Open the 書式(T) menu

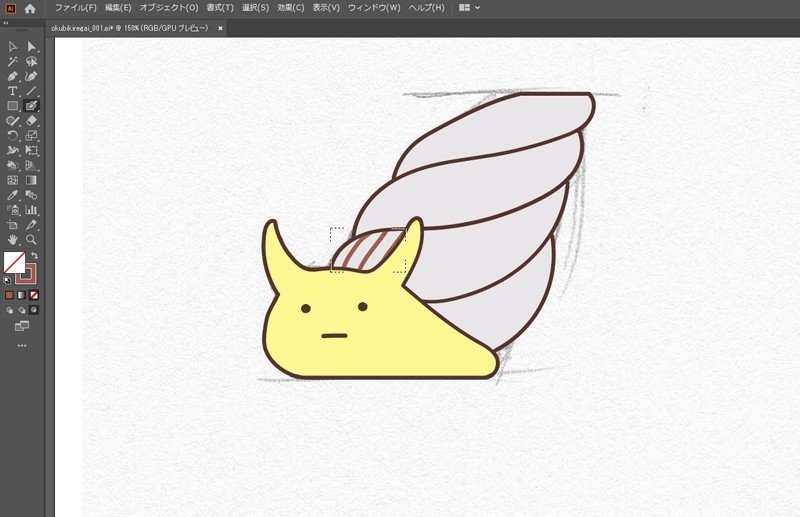[x=220, y=8]
